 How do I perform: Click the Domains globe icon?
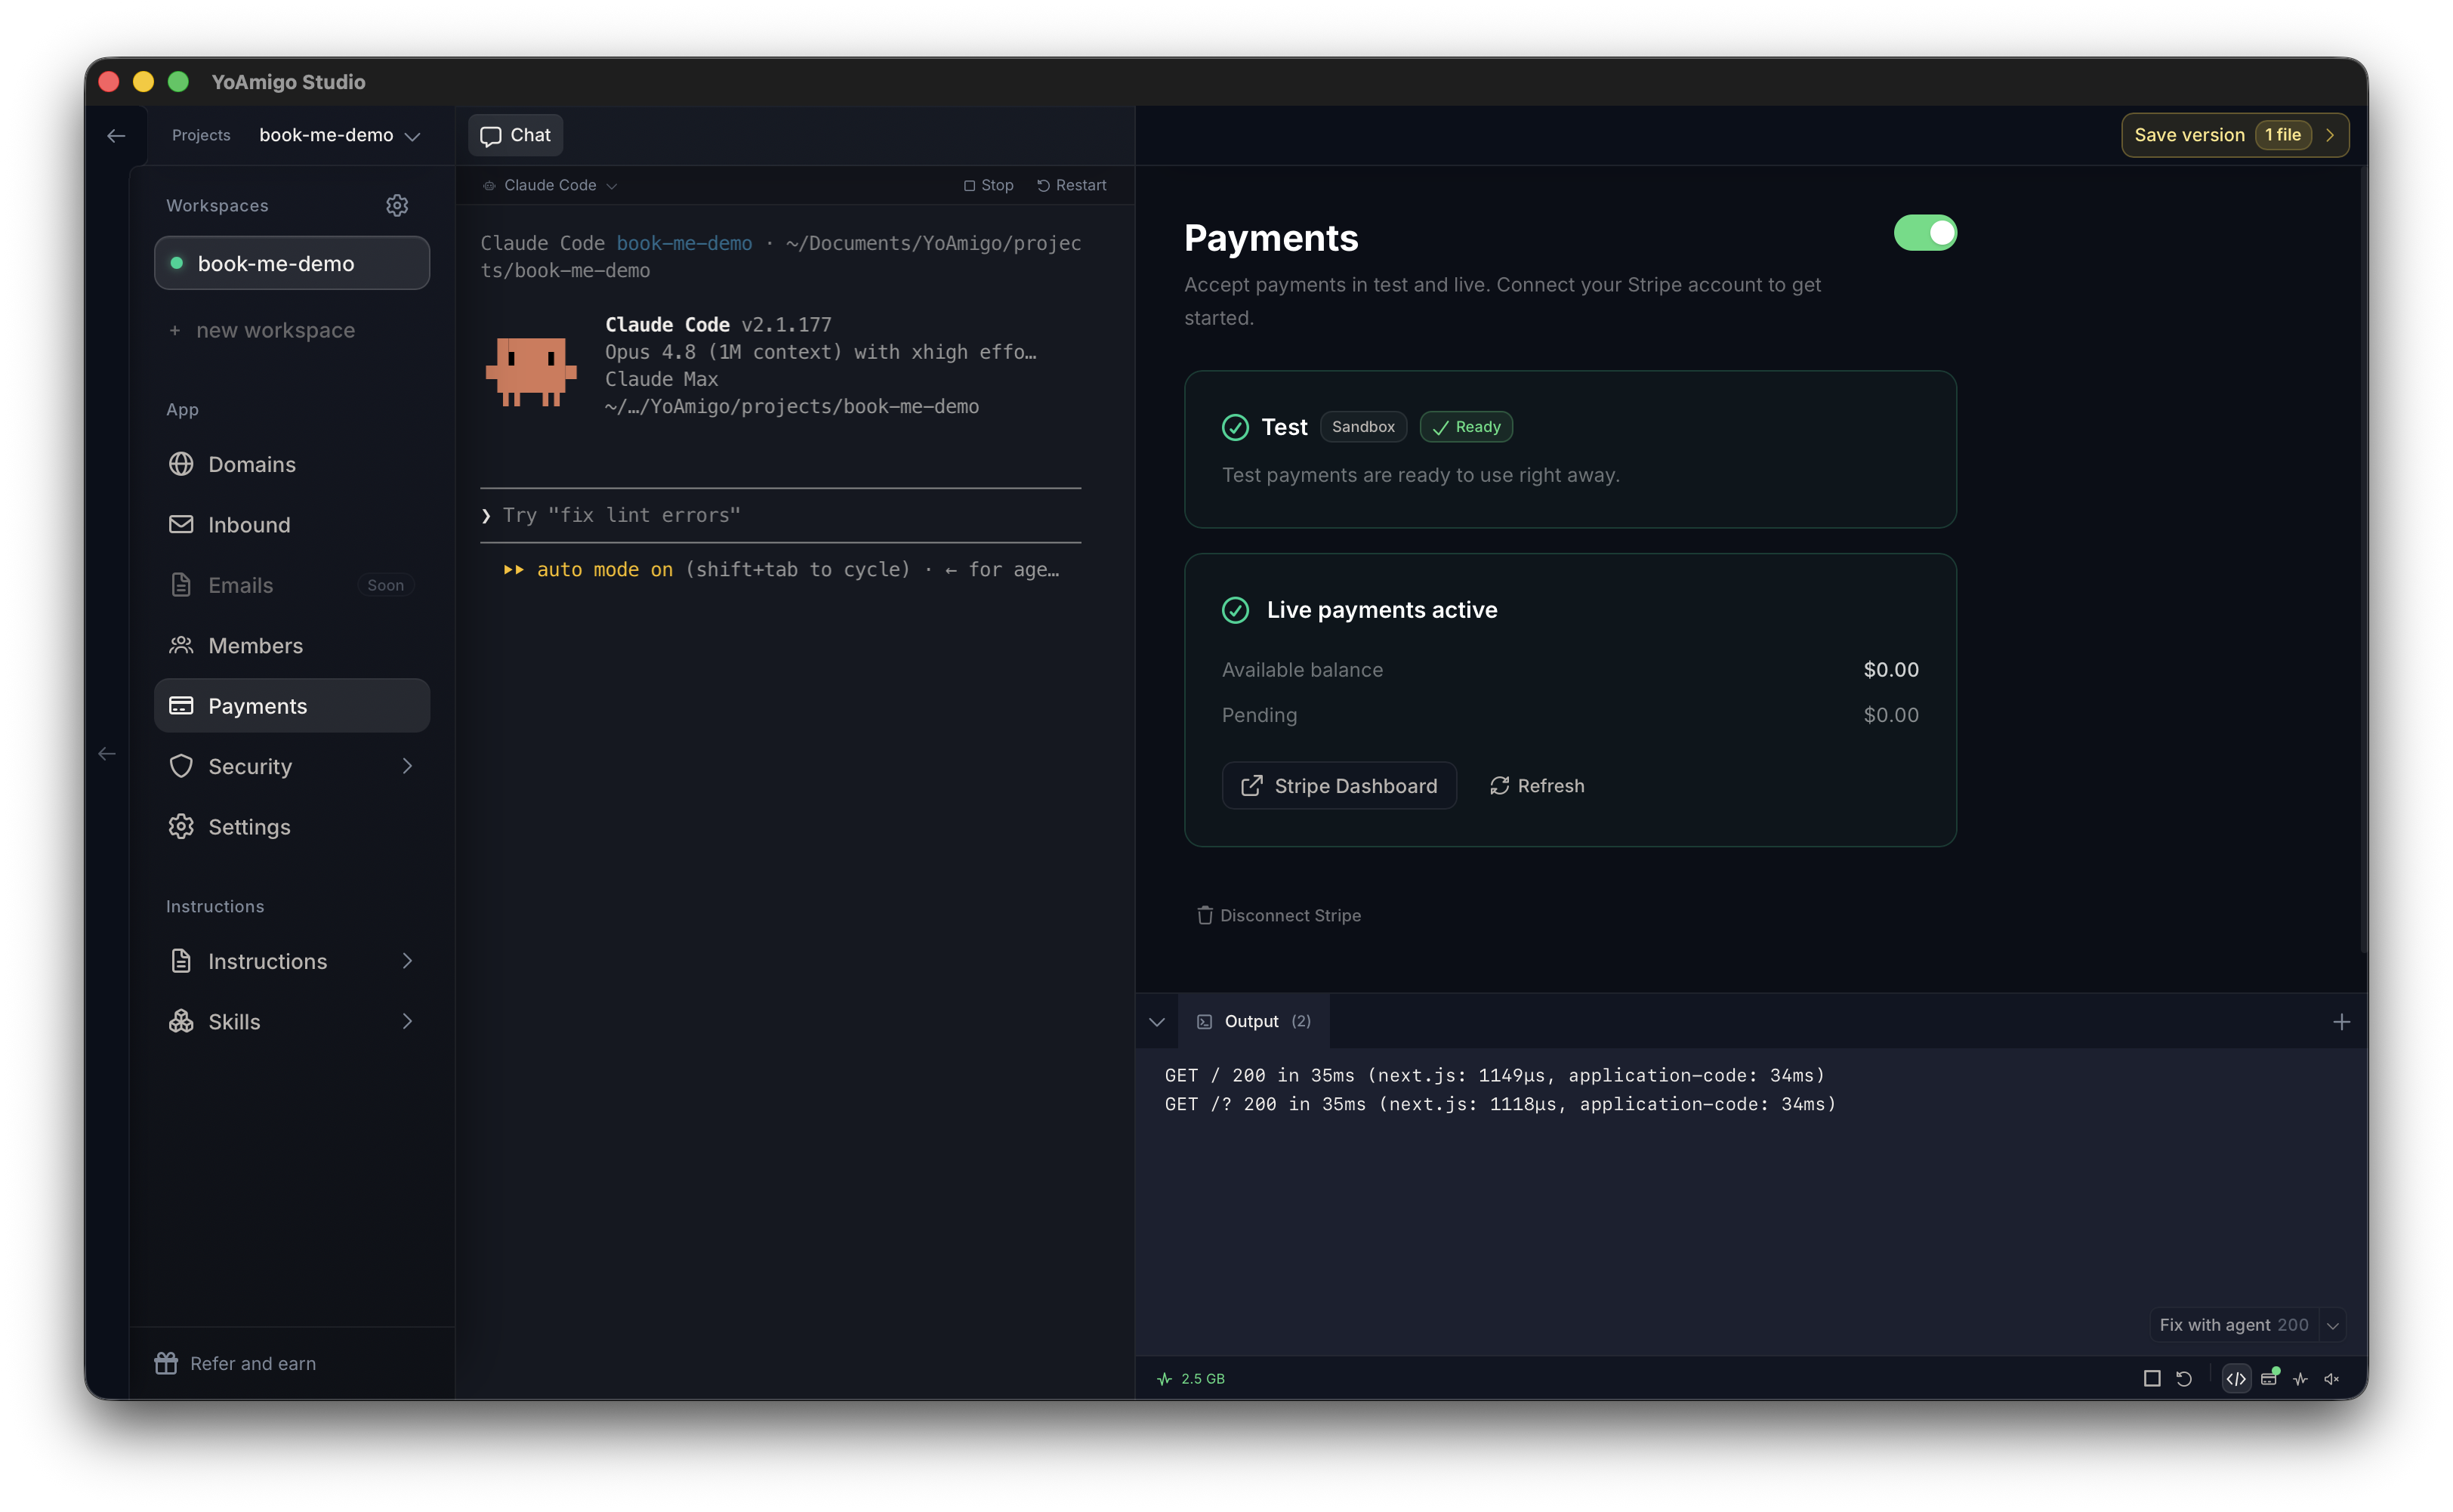coord(181,464)
